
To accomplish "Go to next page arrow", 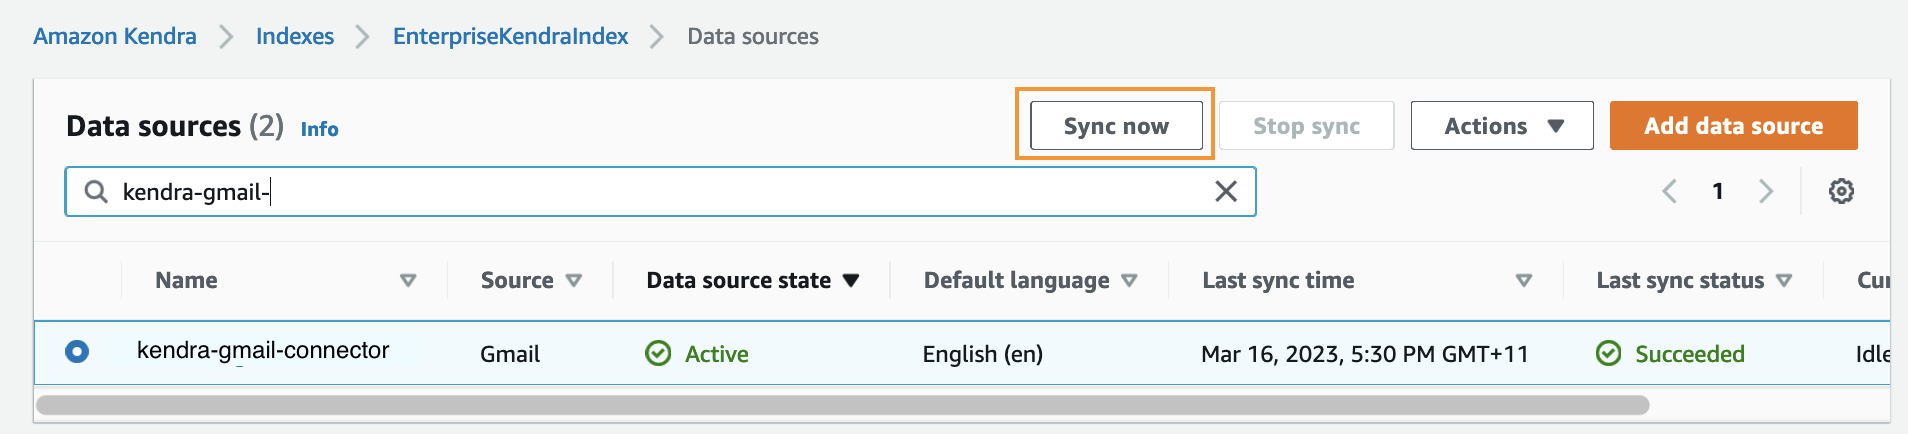I will point(1766,191).
